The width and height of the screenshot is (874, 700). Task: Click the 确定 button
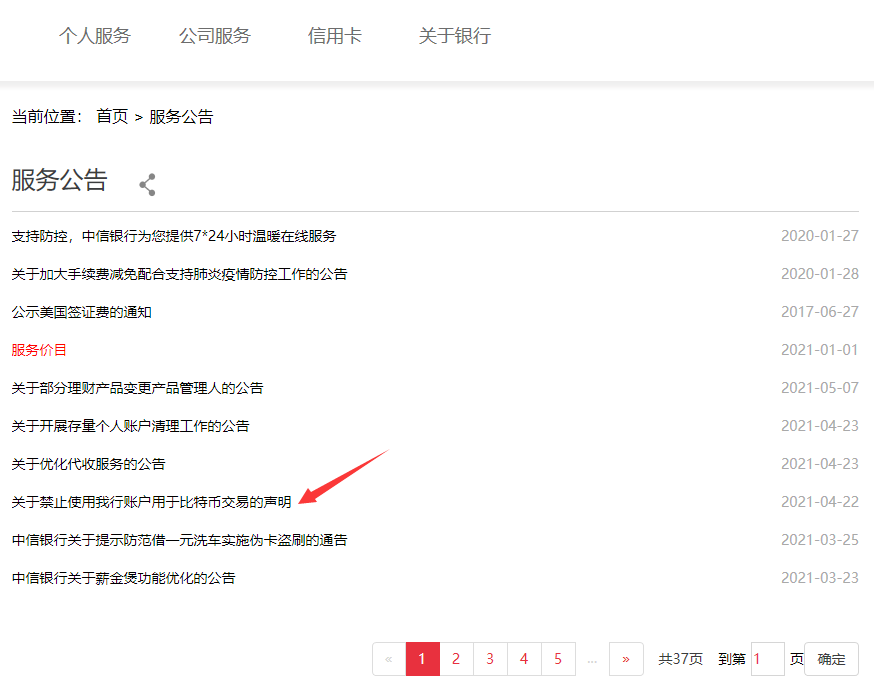(831, 659)
